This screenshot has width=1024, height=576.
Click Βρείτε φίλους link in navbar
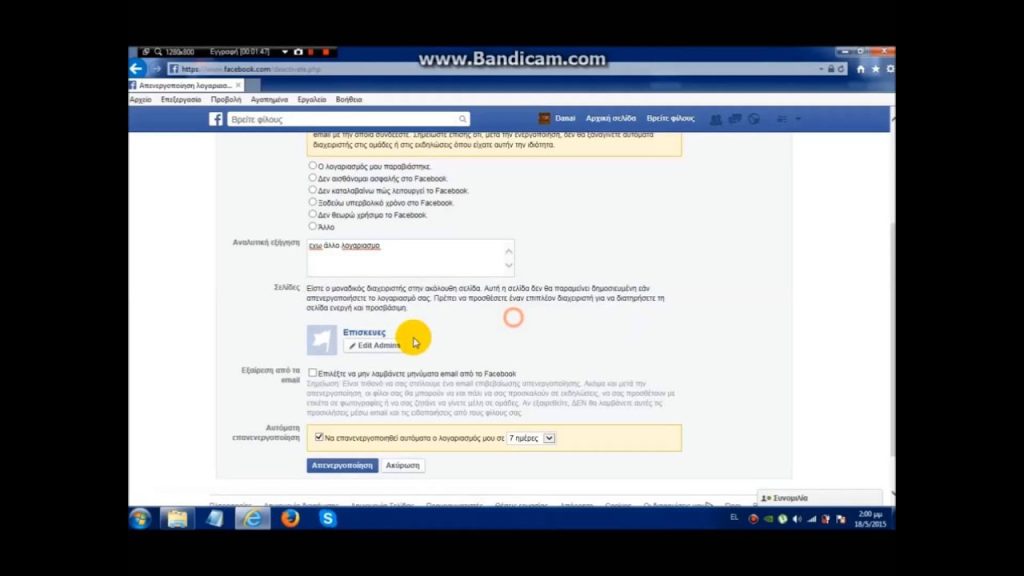pyautogui.click(x=671, y=119)
